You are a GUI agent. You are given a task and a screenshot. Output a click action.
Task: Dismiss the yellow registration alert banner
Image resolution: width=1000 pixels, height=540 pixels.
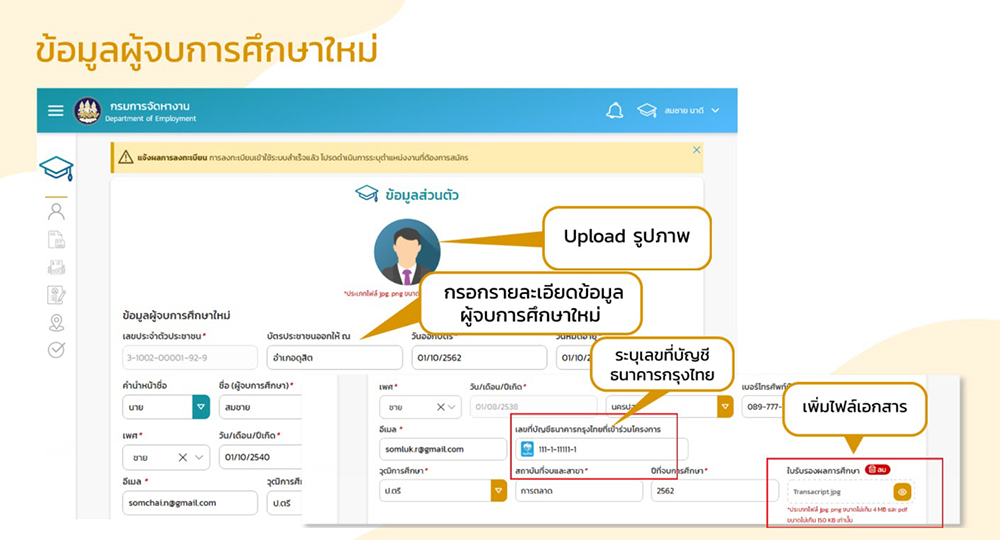[696, 150]
